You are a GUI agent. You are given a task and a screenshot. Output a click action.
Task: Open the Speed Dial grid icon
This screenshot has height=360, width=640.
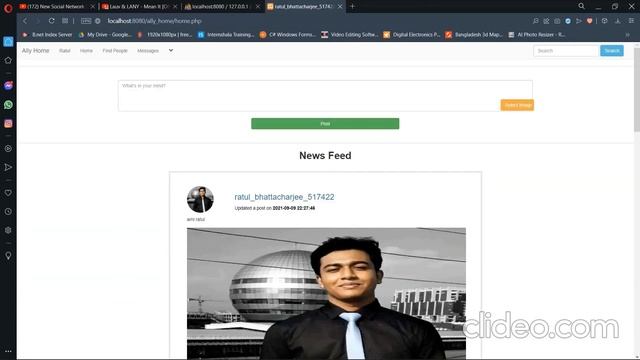click(65, 21)
